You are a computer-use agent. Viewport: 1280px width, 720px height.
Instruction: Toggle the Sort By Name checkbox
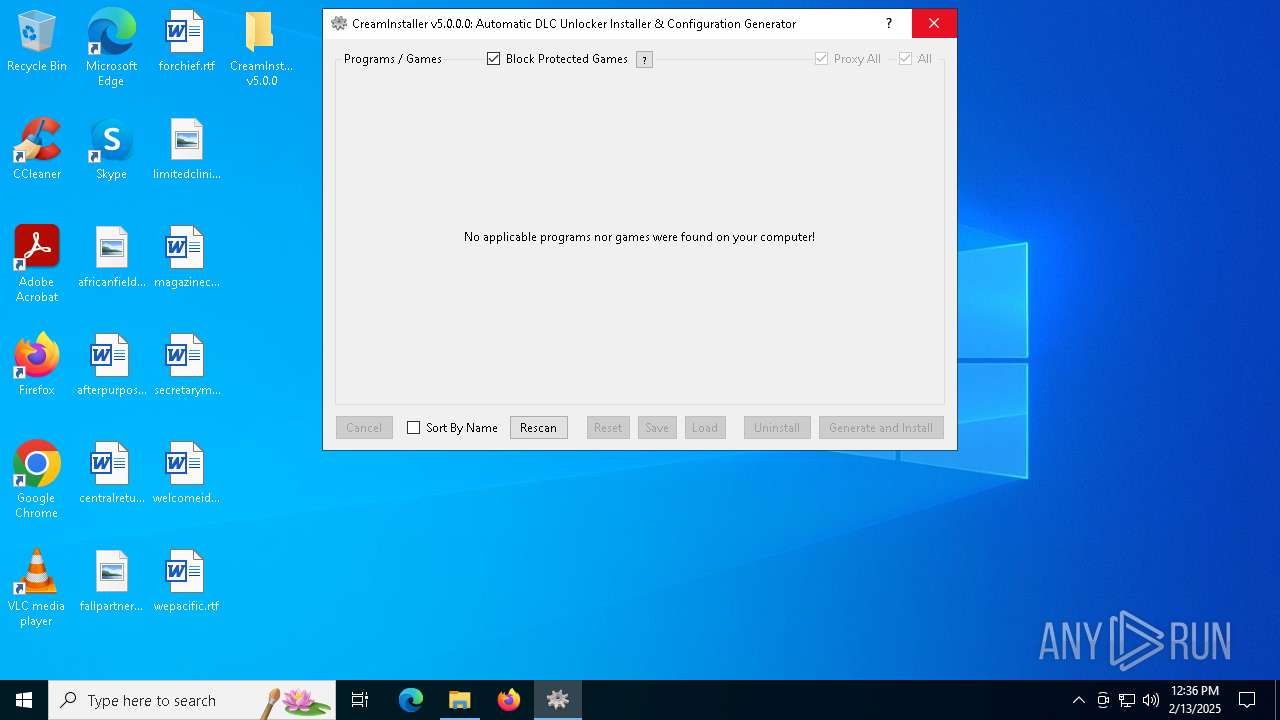(x=413, y=428)
